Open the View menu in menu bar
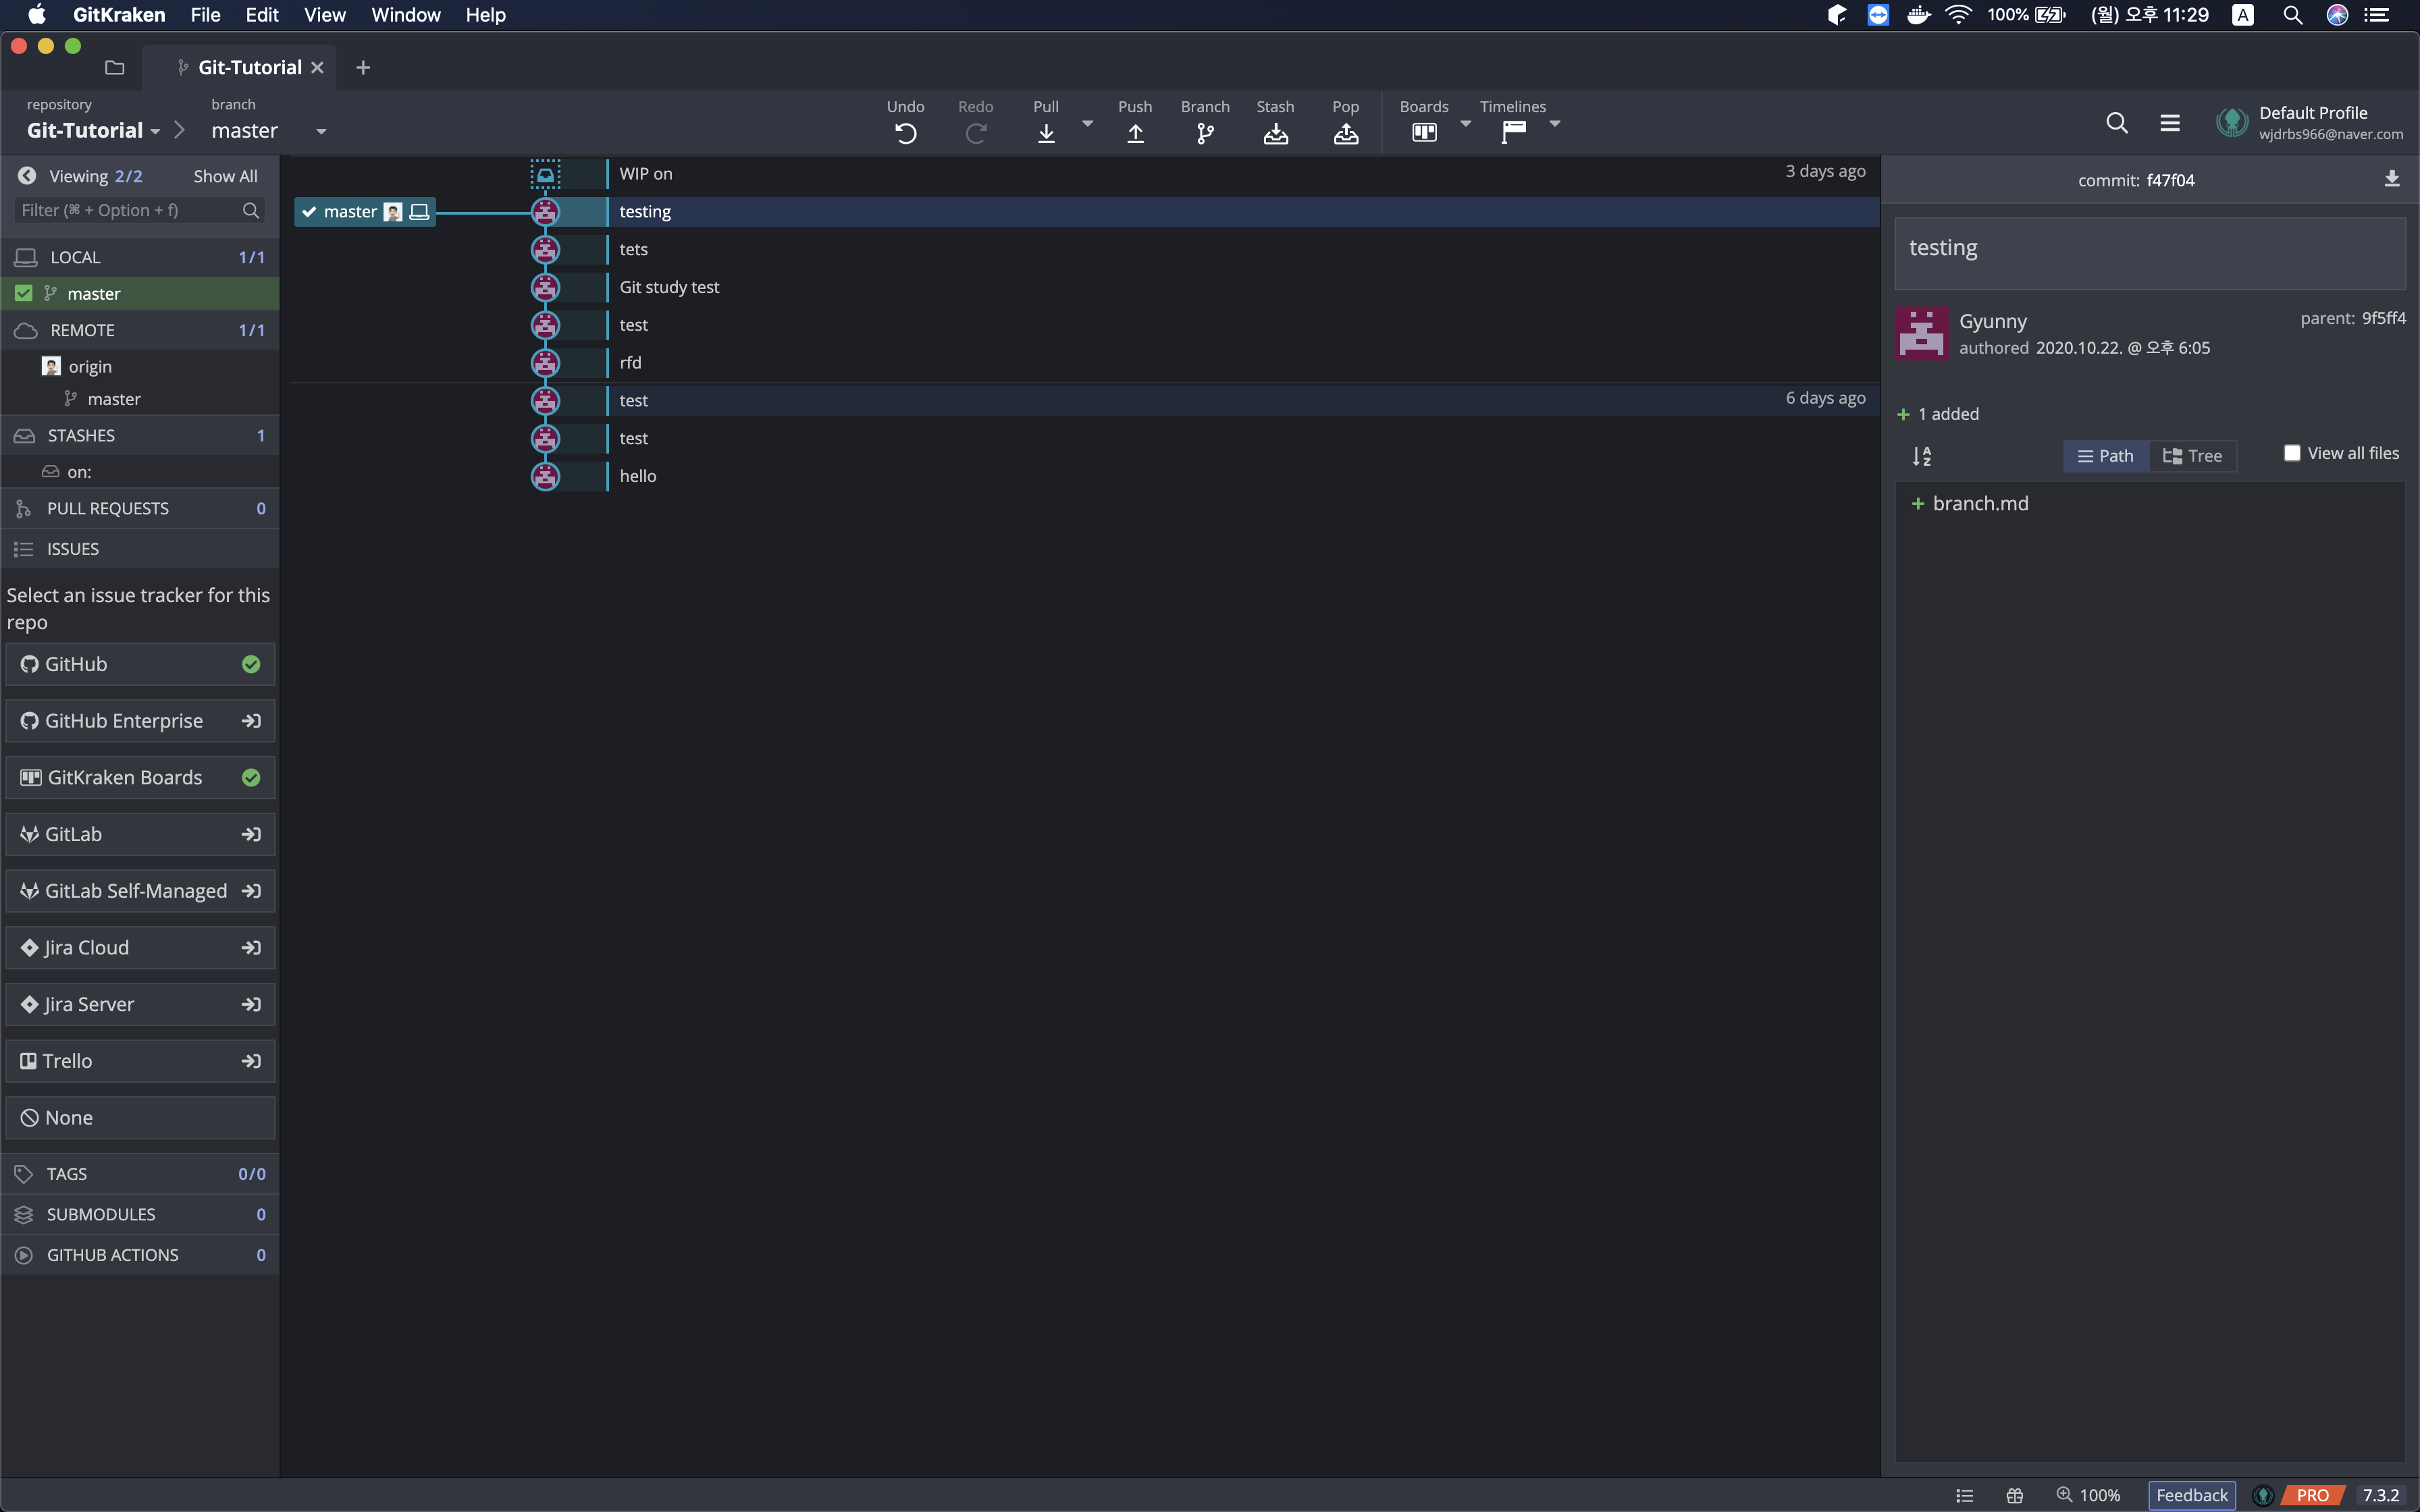Image resolution: width=2420 pixels, height=1512 pixels. click(324, 15)
